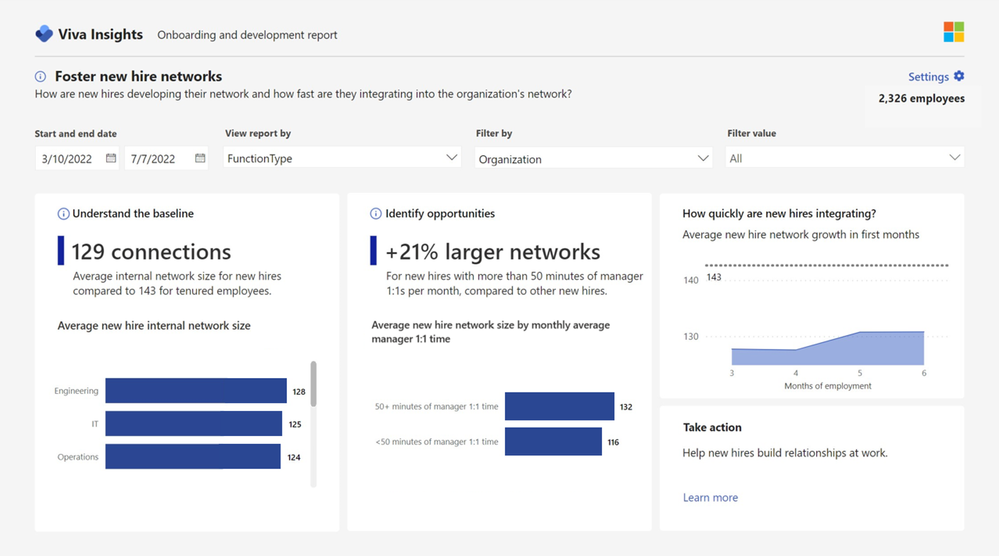Click the value 124 beside Operations bar
This screenshot has height=556, width=999.
294,457
